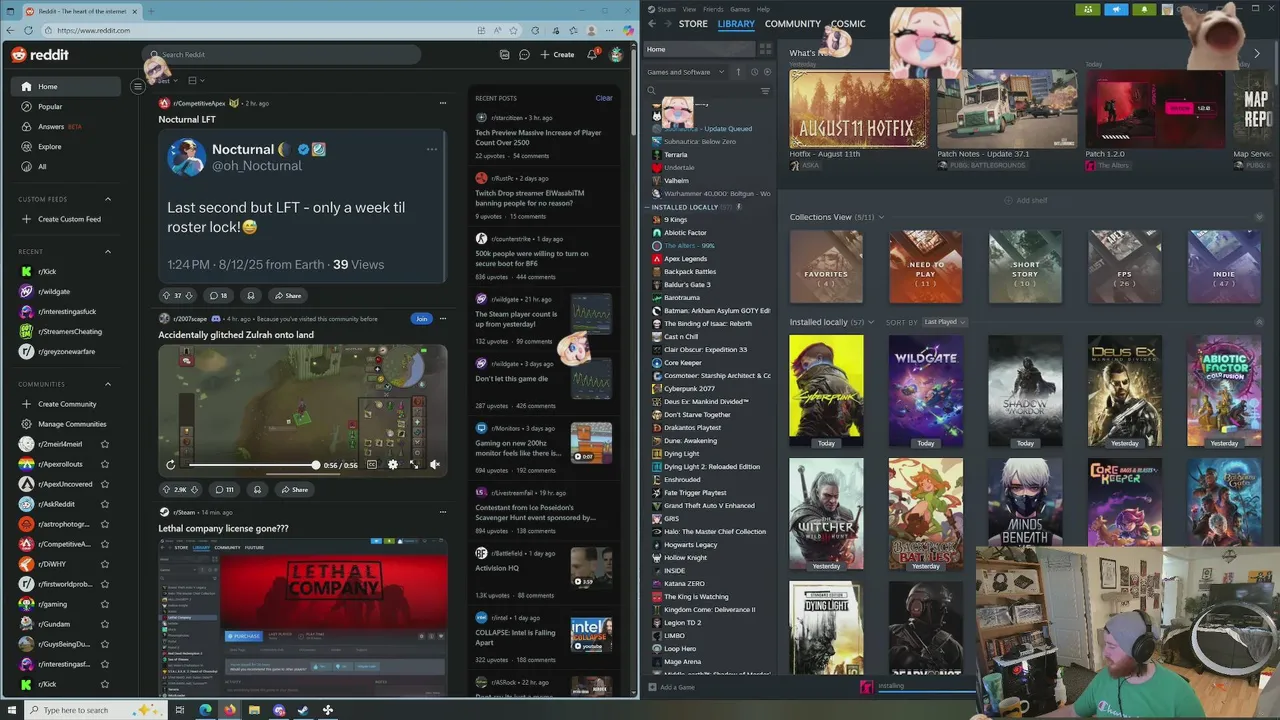Click Steam ready-to-play filter icon

click(767, 72)
